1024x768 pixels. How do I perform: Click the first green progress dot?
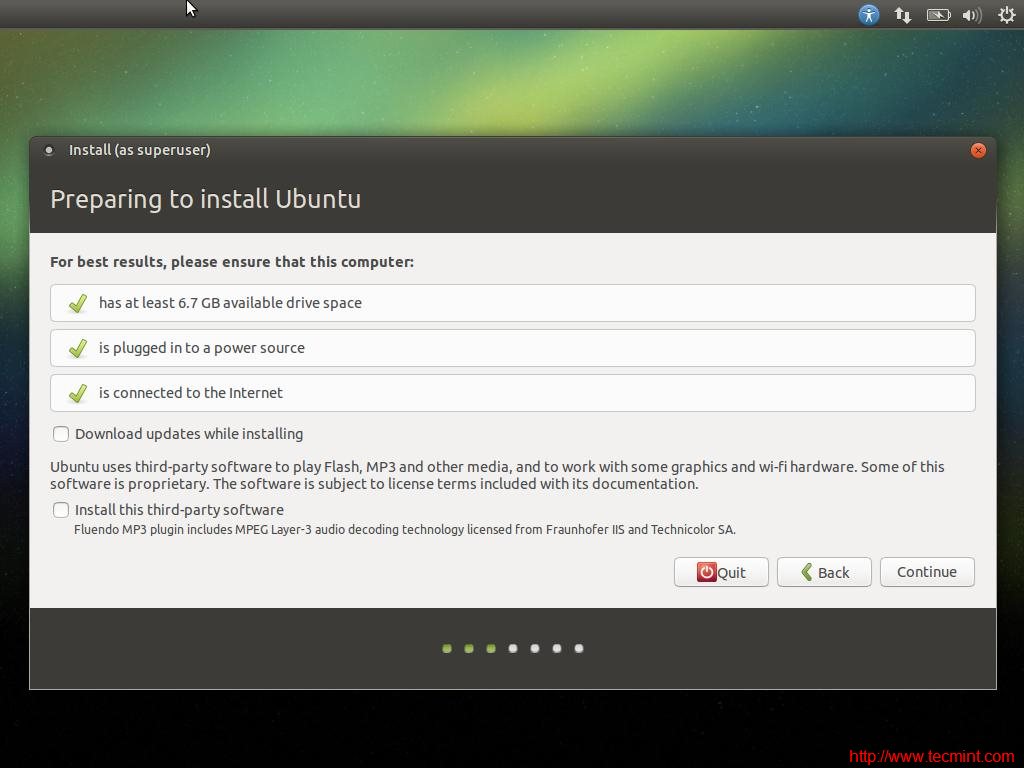[x=447, y=648]
